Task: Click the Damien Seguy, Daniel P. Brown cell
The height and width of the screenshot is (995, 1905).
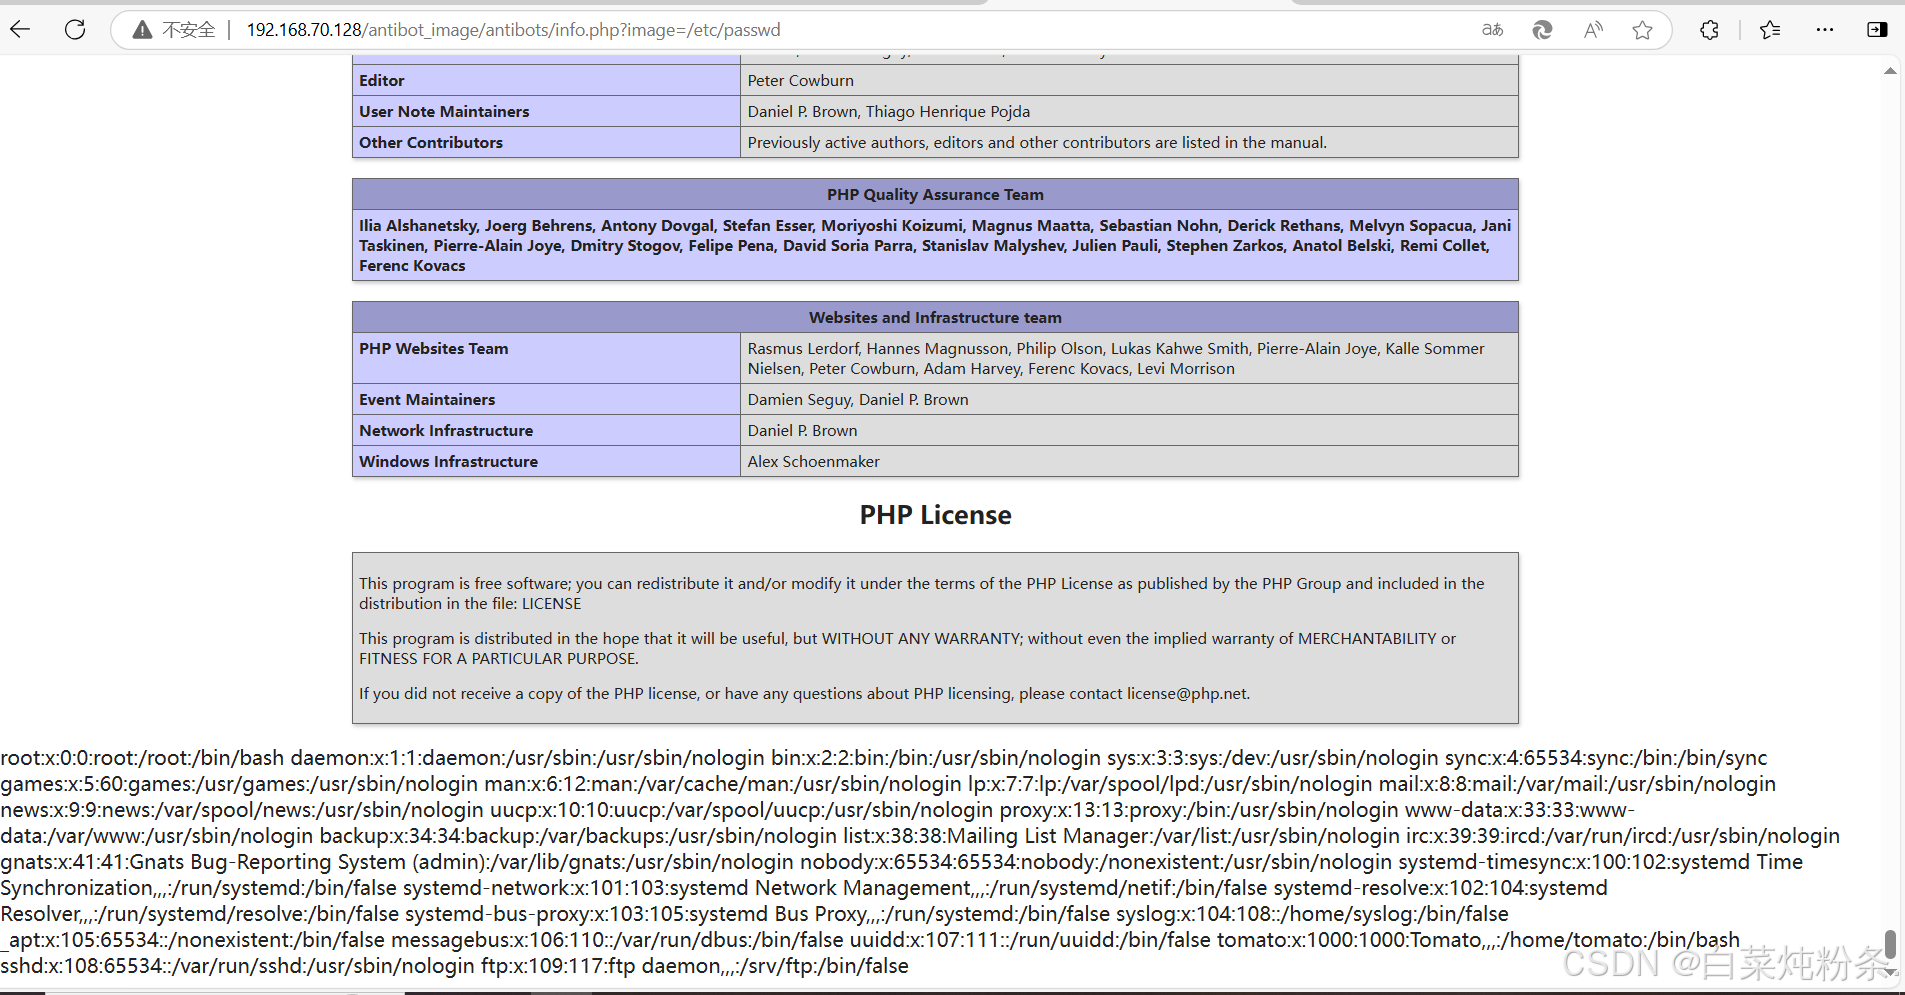Action: pyautogui.click(x=1129, y=400)
